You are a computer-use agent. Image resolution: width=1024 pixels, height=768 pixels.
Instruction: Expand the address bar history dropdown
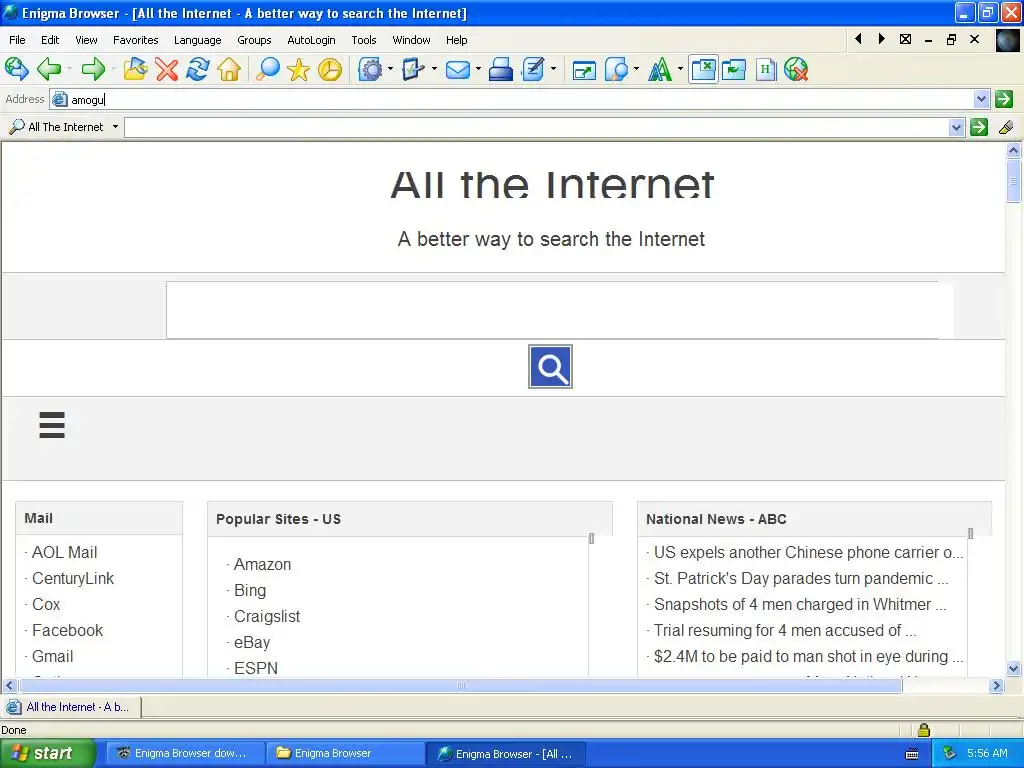[981, 99]
